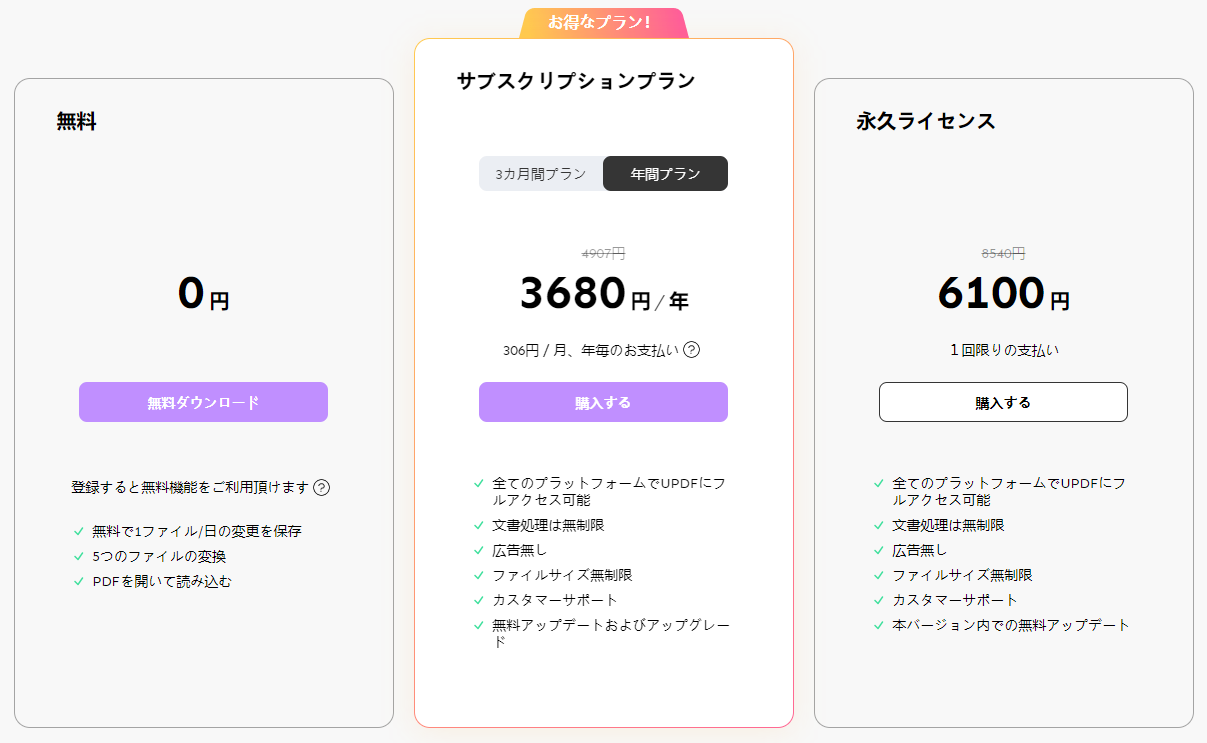Click the サブスクリプションプラン heading
Image resolution: width=1207 pixels, height=743 pixels.
coord(575,81)
